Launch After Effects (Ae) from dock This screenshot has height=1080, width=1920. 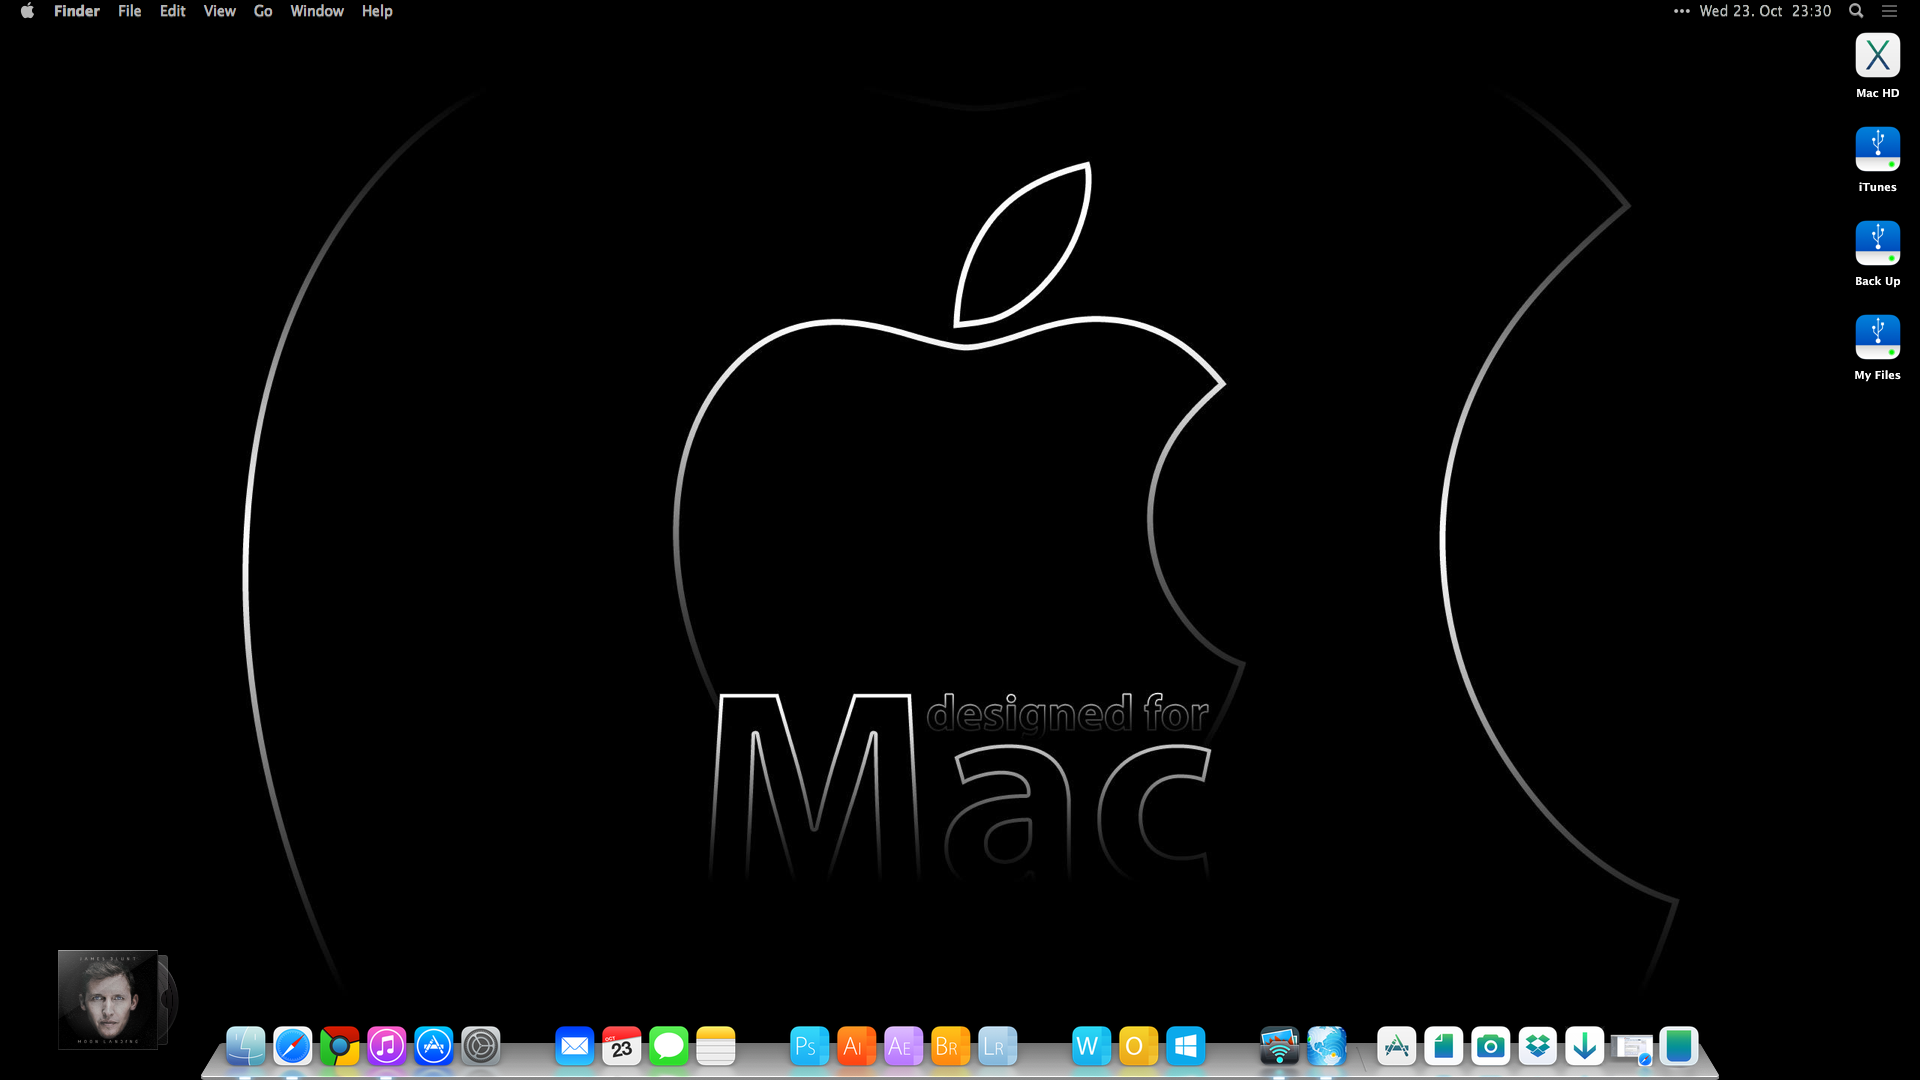pyautogui.click(x=904, y=1046)
